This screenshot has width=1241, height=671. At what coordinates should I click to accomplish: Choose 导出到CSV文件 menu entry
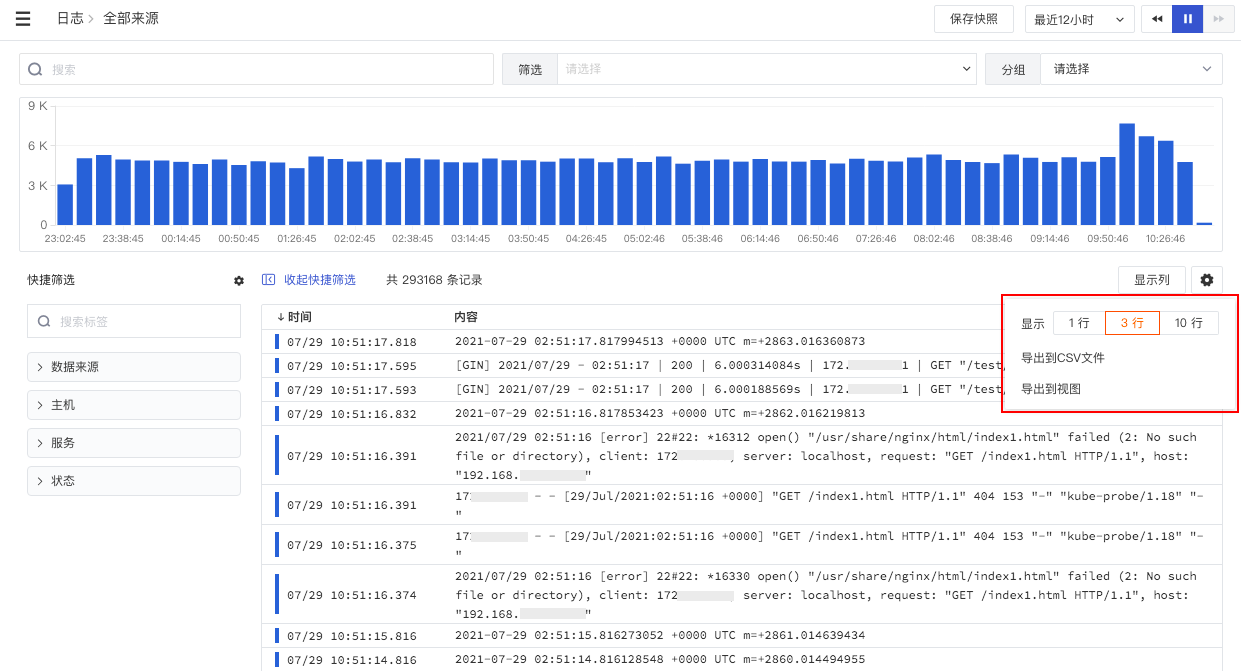pyautogui.click(x=1063, y=358)
